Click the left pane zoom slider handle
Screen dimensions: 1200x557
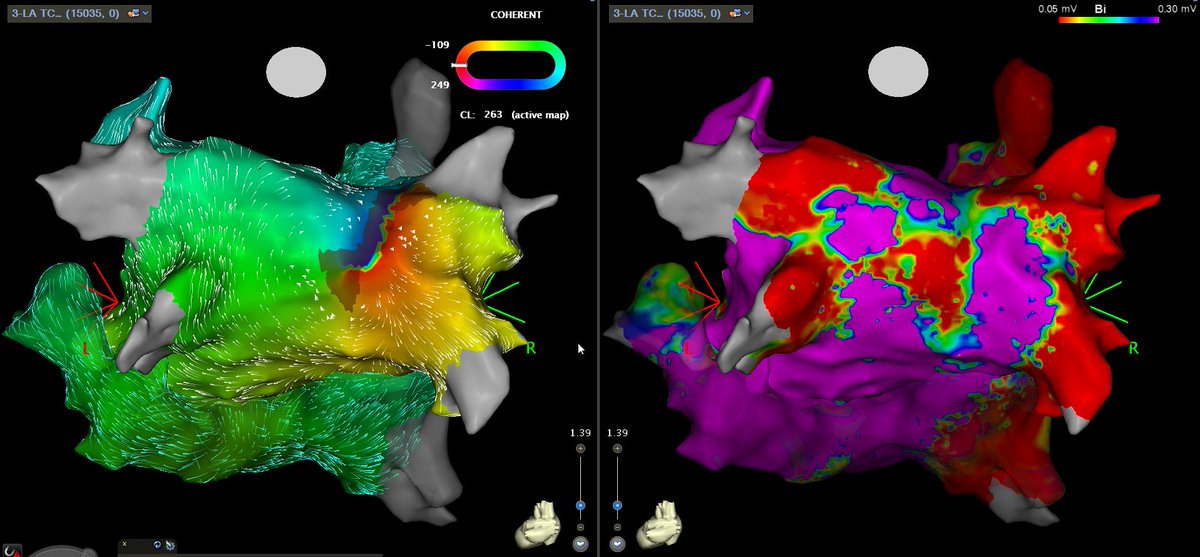[580, 506]
